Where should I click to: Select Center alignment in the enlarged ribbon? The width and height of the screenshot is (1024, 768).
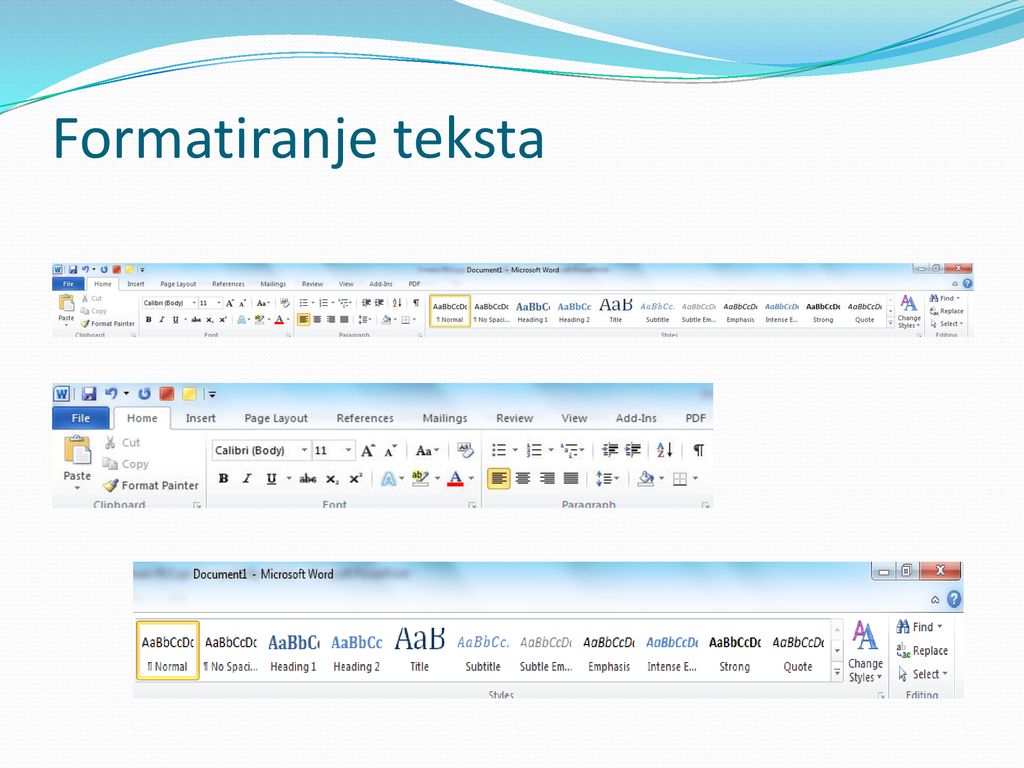[522, 479]
